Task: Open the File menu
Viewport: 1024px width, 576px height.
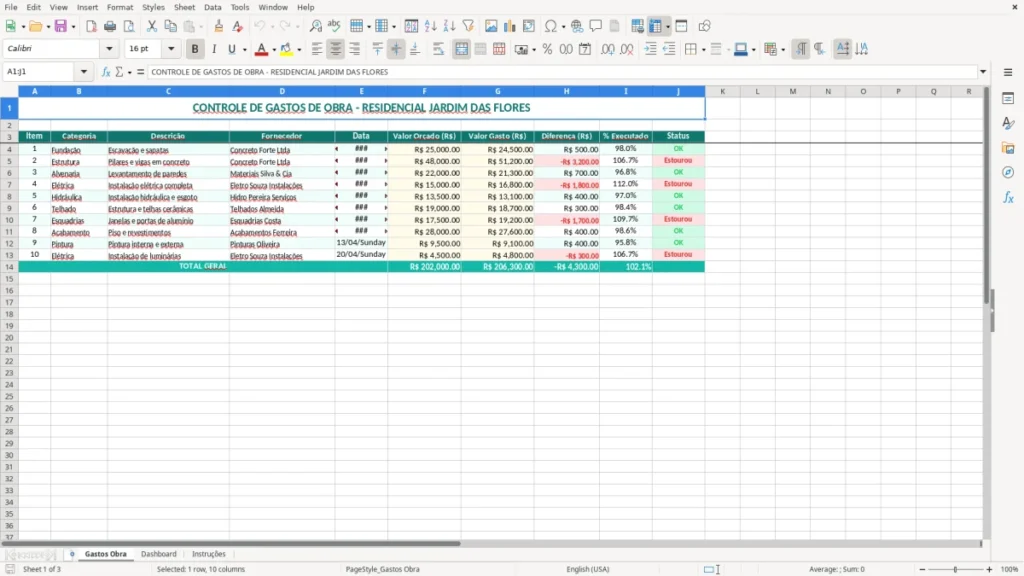Action: point(11,7)
